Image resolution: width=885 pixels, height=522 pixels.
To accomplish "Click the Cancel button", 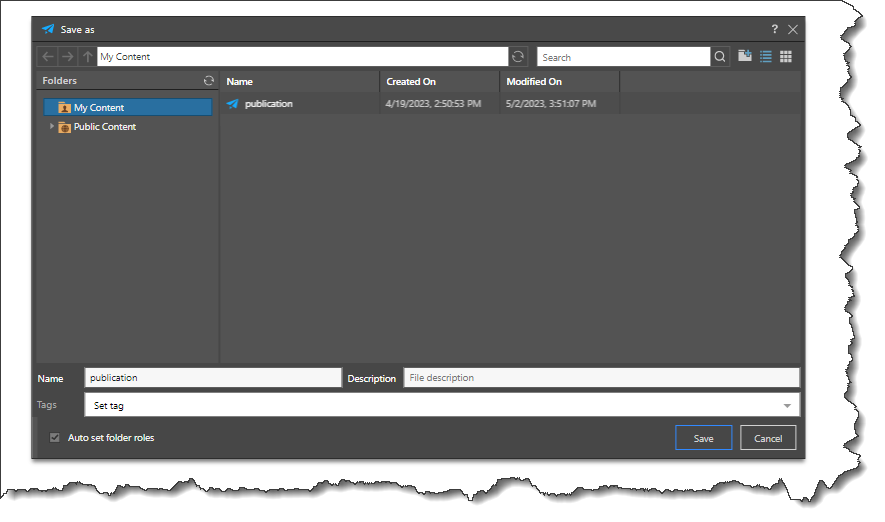I will tap(768, 438).
